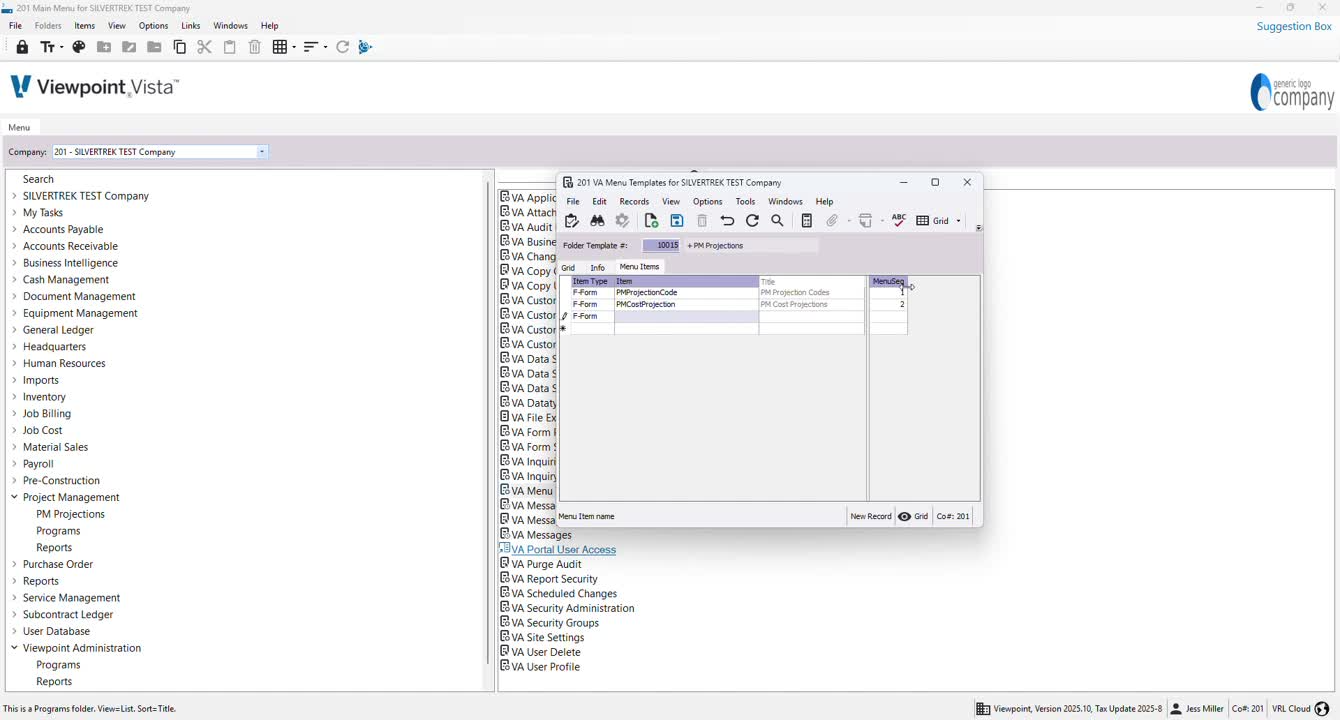1340x720 pixels.
Task: Expand the Job Cost tree node
Action: point(14,430)
